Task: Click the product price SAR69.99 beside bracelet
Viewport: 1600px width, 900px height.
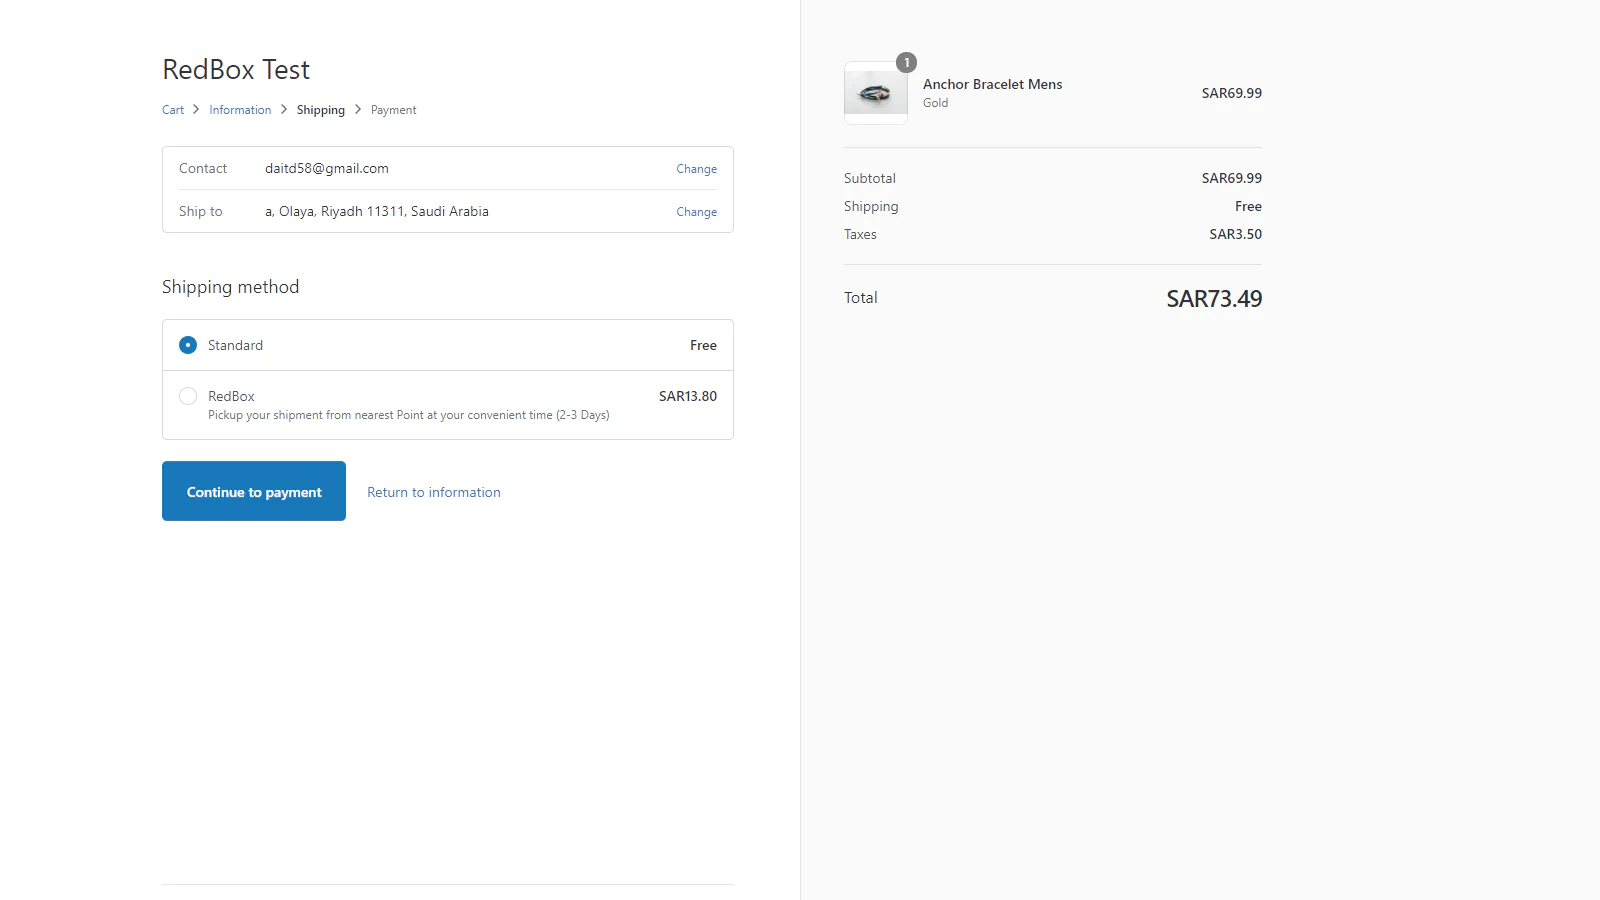Action: click(1232, 93)
